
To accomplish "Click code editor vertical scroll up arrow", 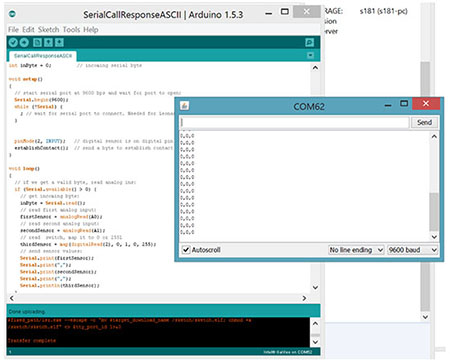I will 315,68.
